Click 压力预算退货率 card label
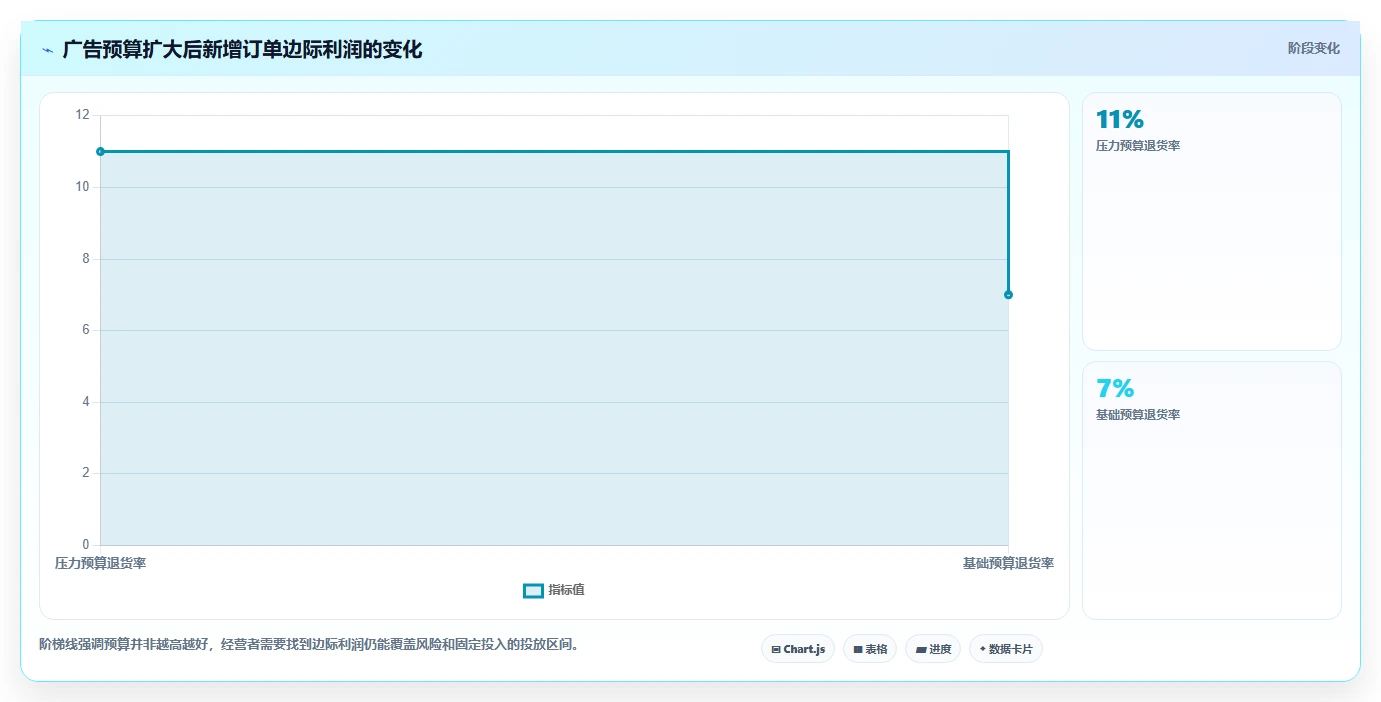This screenshot has height=702, width=1381. [1138, 146]
